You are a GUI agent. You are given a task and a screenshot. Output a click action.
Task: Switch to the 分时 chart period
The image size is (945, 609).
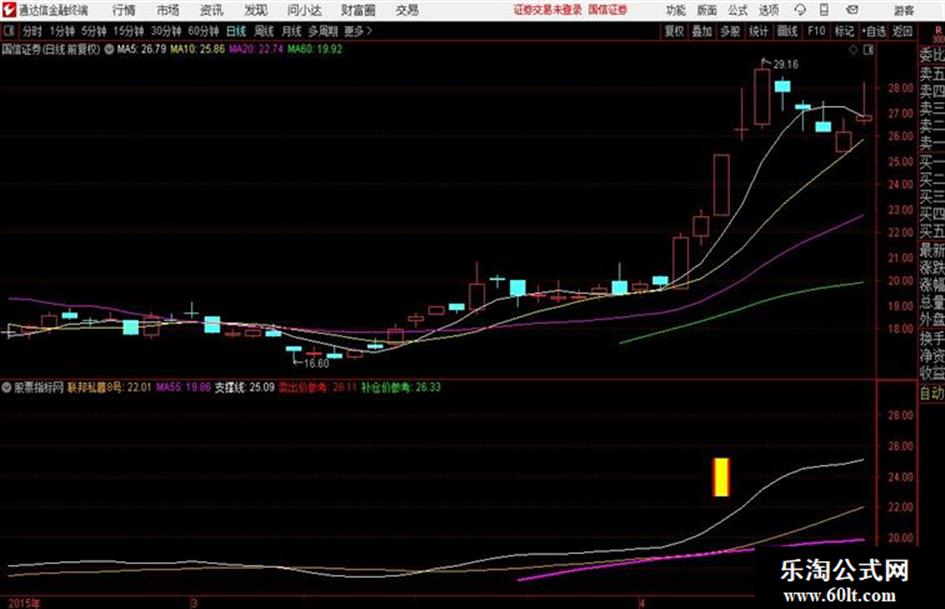[x=32, y=31]
